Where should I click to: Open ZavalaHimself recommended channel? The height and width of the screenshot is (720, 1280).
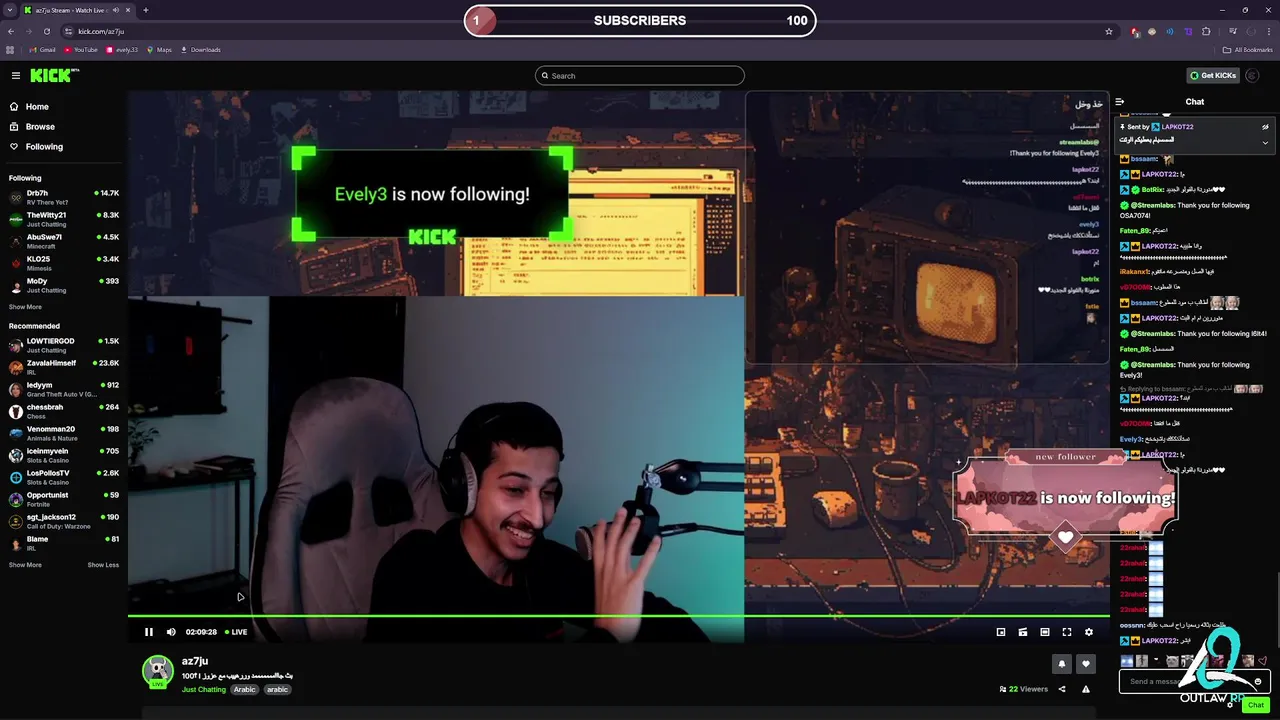coord(64,367)
